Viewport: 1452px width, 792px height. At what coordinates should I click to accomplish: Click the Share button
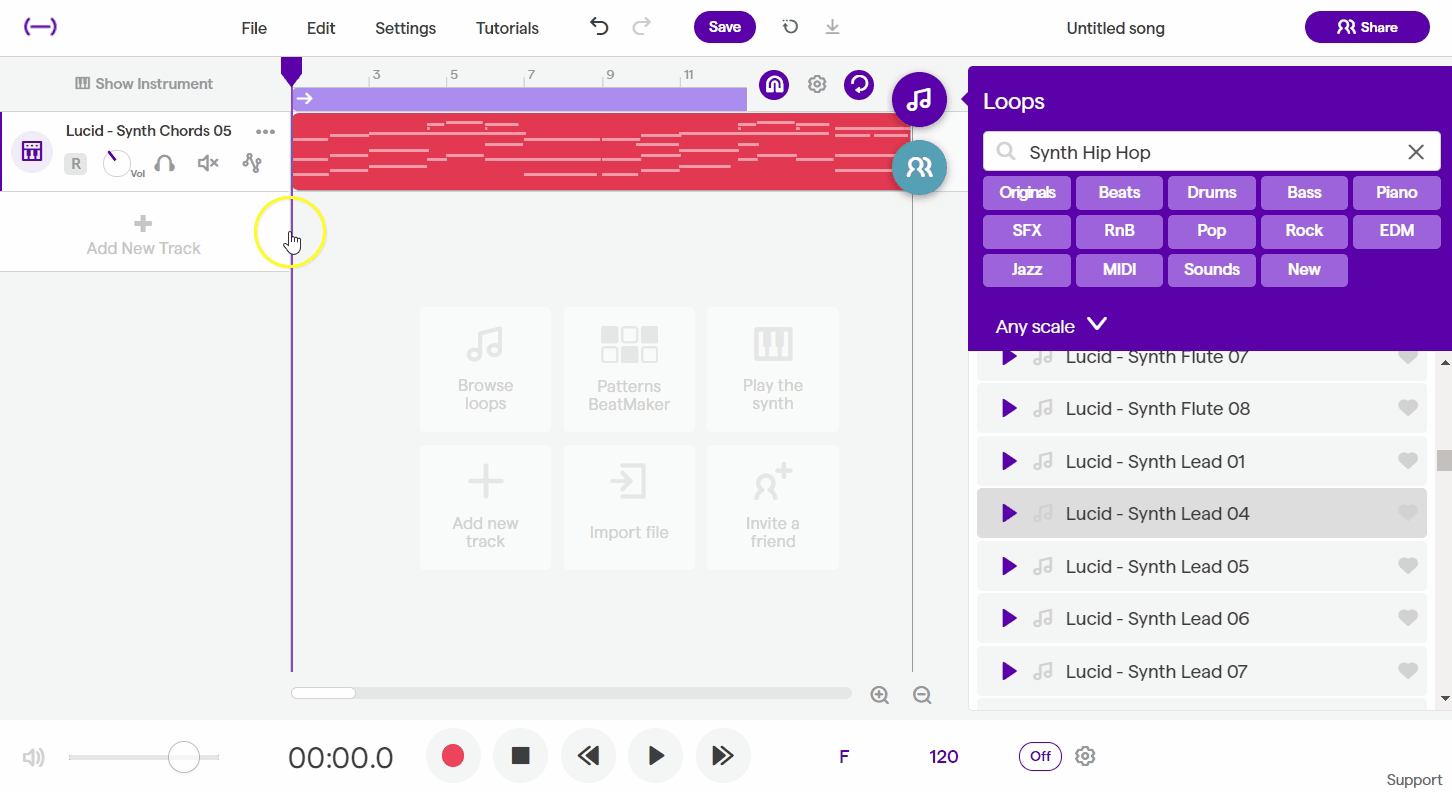(1367, 27)
